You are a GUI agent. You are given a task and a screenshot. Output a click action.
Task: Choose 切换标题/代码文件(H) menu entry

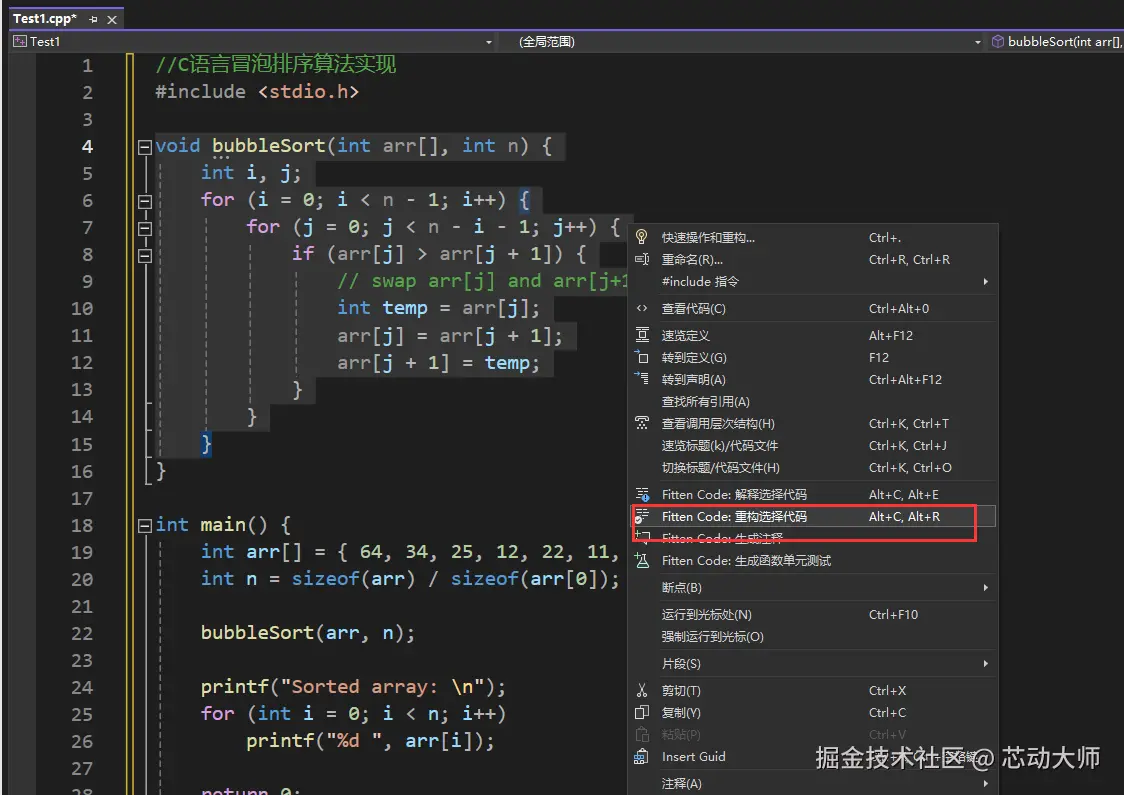click(814, 467)
